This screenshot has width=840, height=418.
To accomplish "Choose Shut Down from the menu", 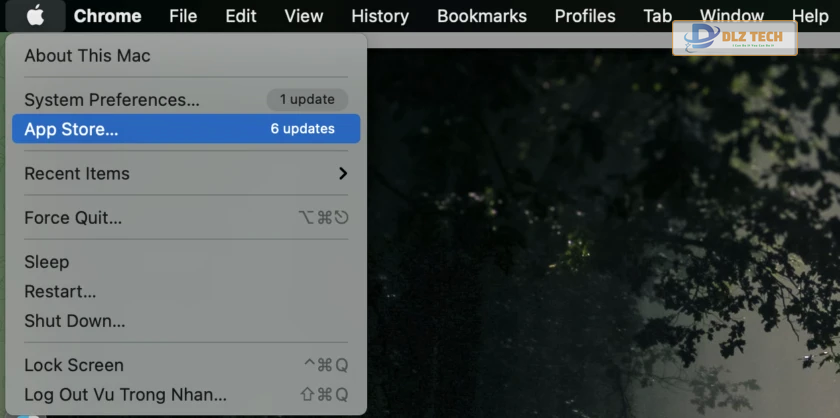I will click(x=186, y=321).
